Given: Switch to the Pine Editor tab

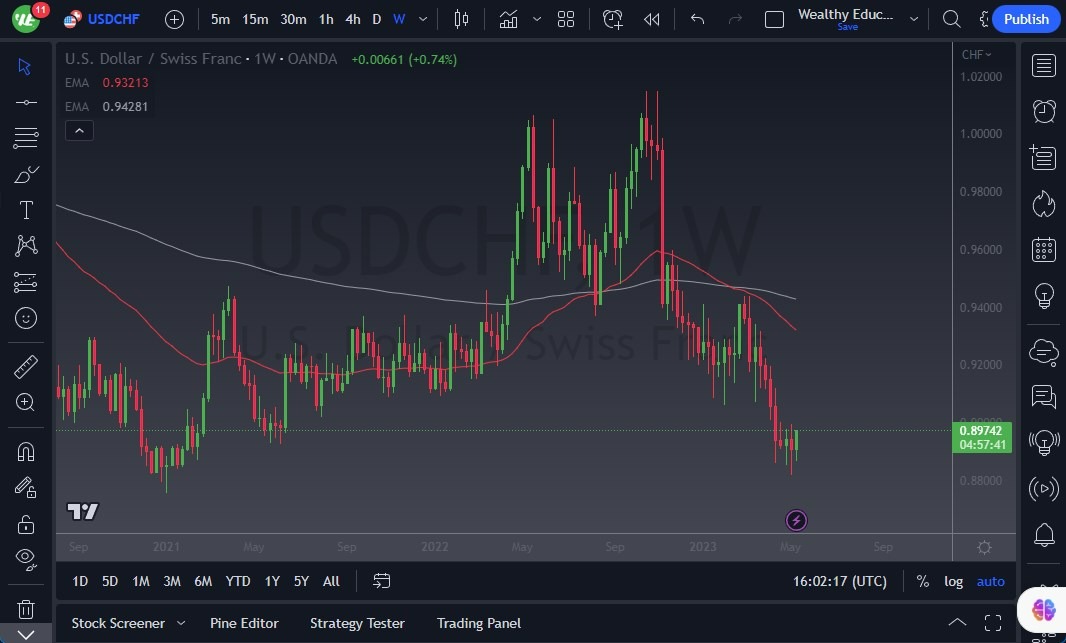Looking at the screenshot, I should coord(244,623).
